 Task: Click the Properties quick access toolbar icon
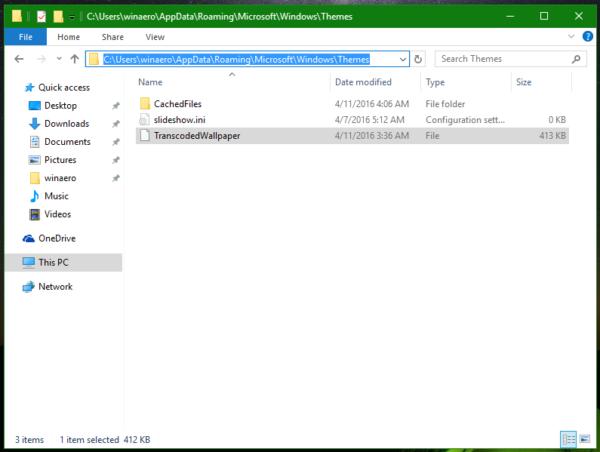(x=41, y=16)
